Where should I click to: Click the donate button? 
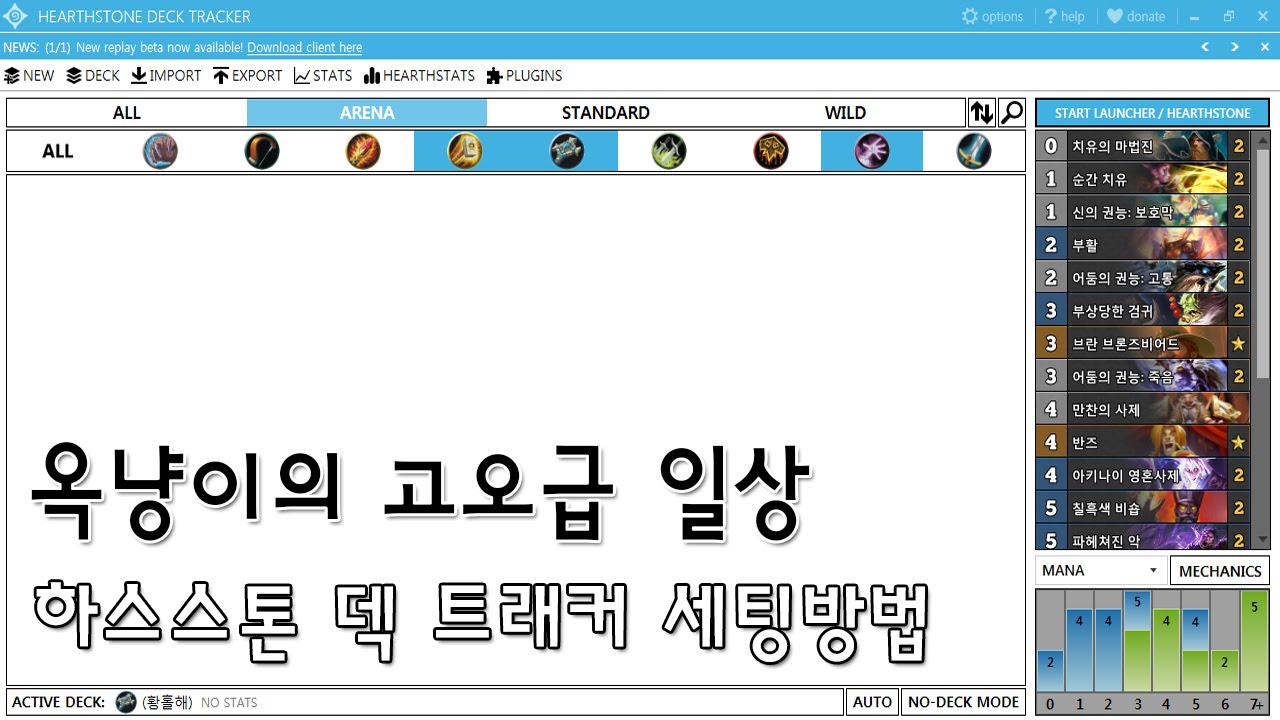click(1136, 16)
